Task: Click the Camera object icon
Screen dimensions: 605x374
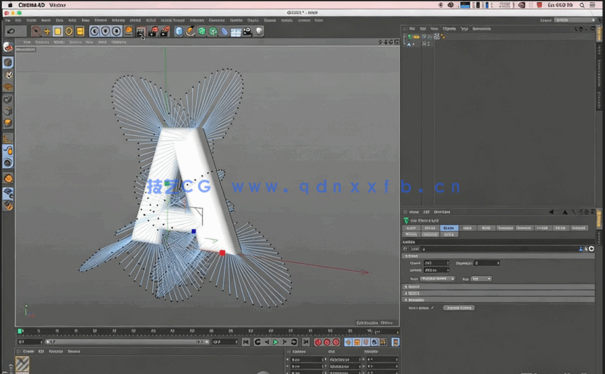Action: (247, 31)
